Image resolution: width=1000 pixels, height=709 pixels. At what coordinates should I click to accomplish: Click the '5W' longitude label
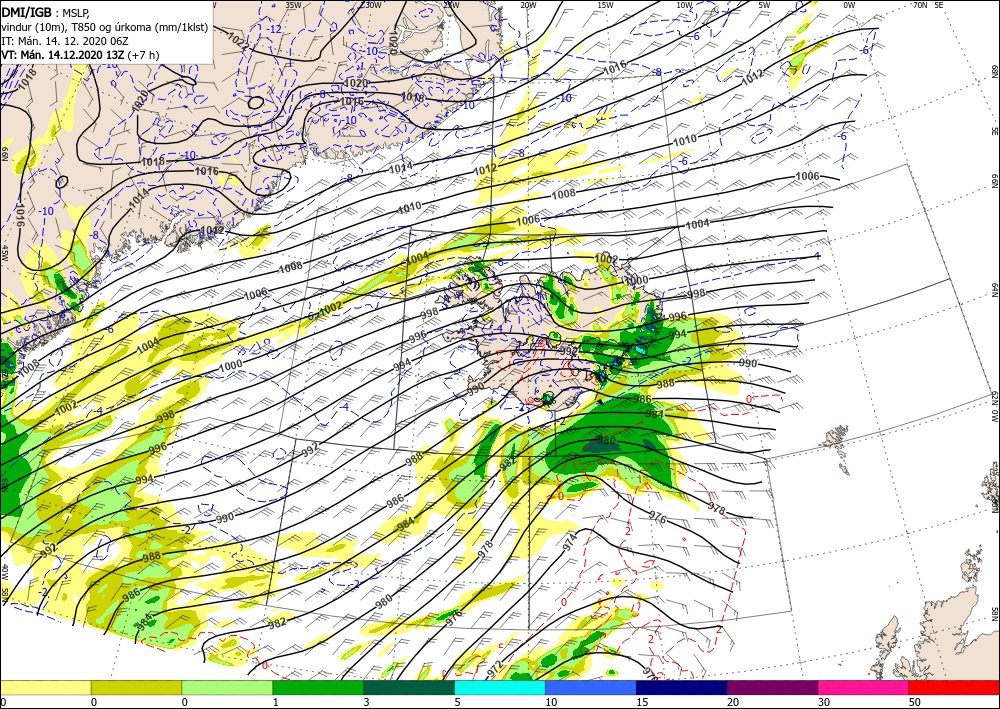pyautogui.click(x=764, y=4)
